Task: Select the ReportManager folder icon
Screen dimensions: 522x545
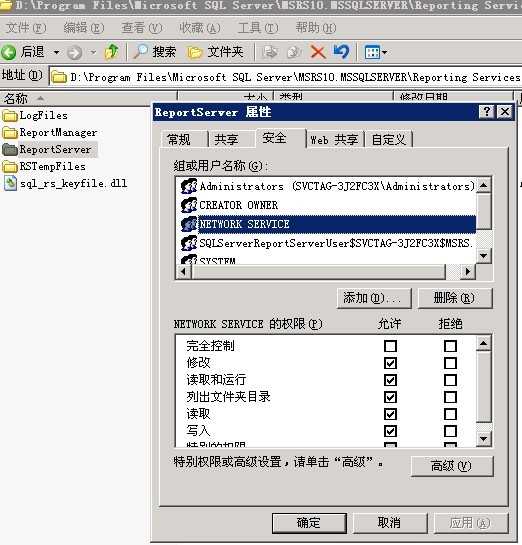Action: click(x=10, y=132)
